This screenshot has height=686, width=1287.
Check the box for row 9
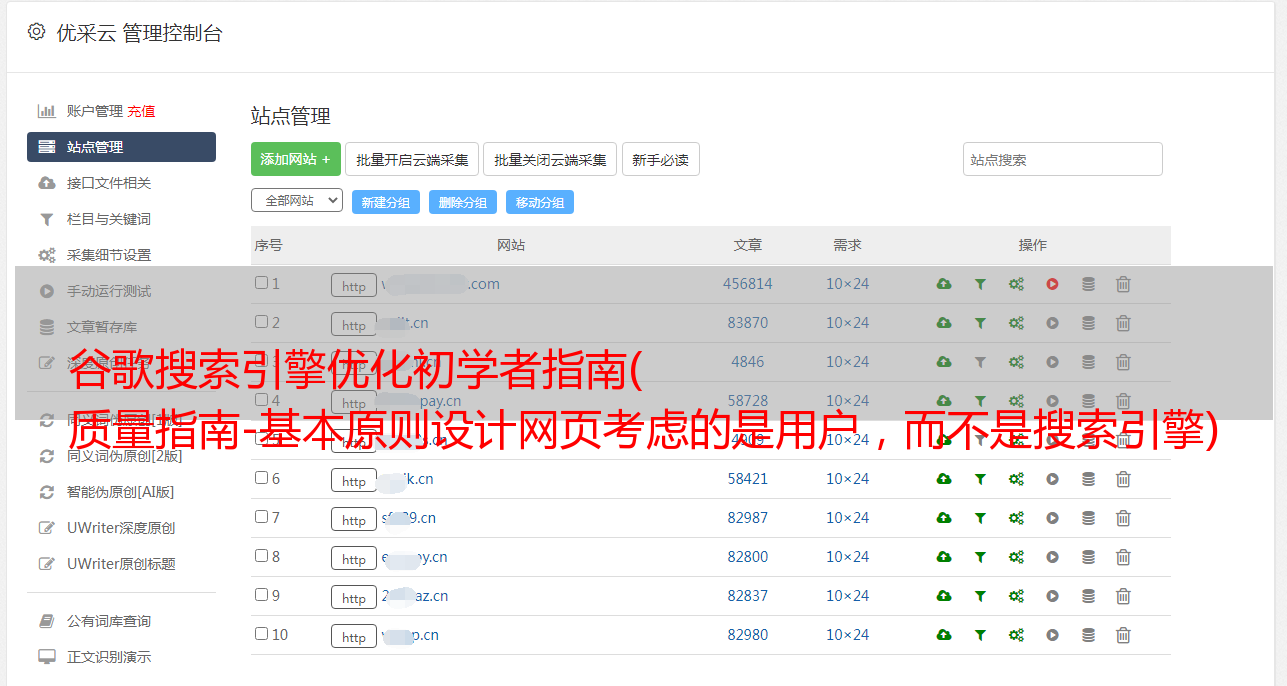pos(261,595)
